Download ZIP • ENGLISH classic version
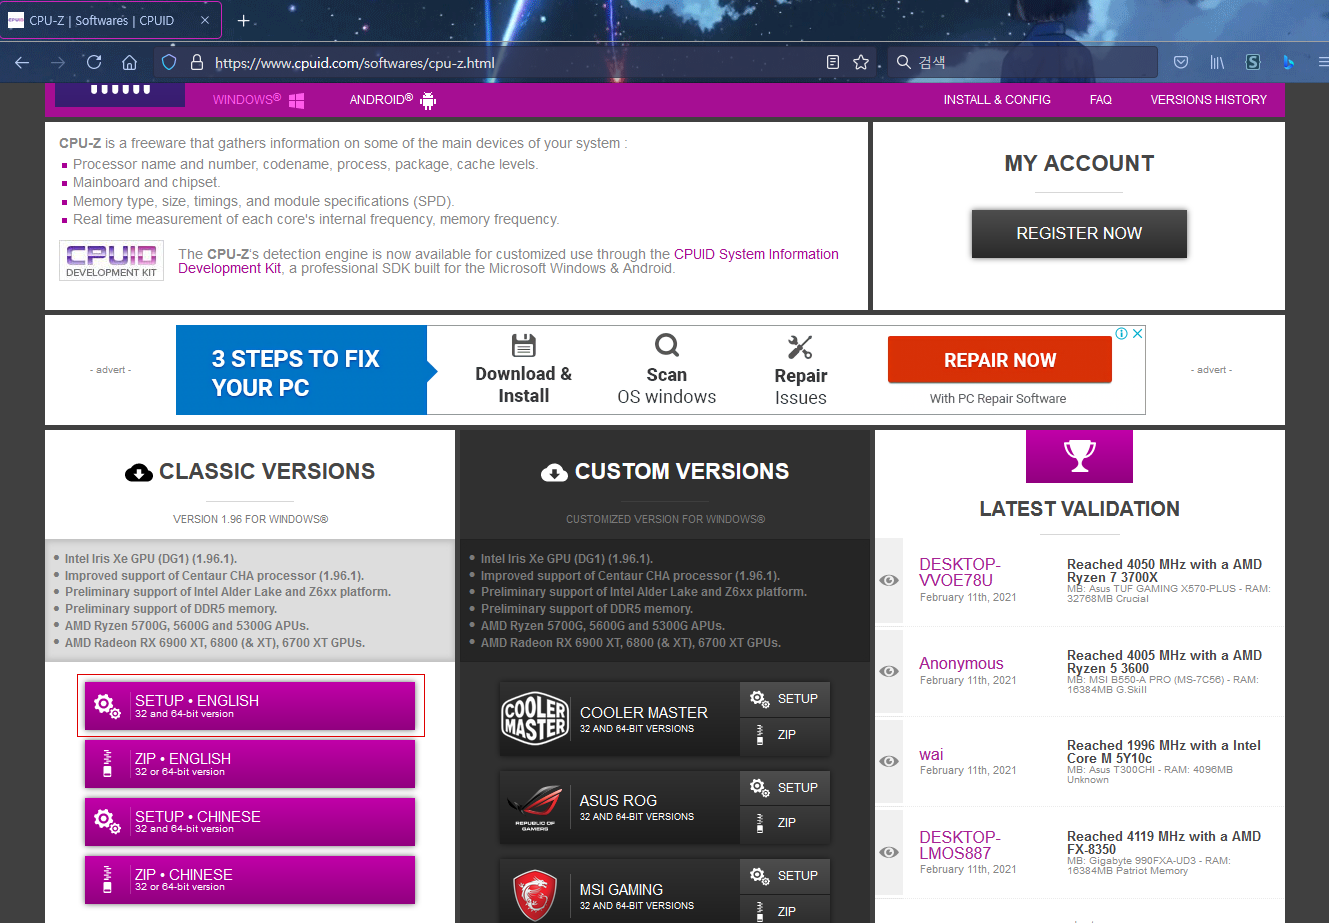1329x923 pixels. click(x=250, y=764)
